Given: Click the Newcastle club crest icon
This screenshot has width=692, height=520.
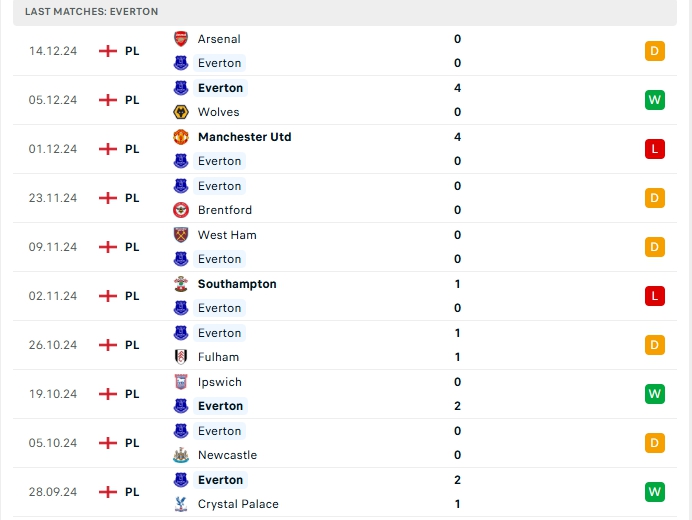Looking at the screenshot, I should coord(180,455).
